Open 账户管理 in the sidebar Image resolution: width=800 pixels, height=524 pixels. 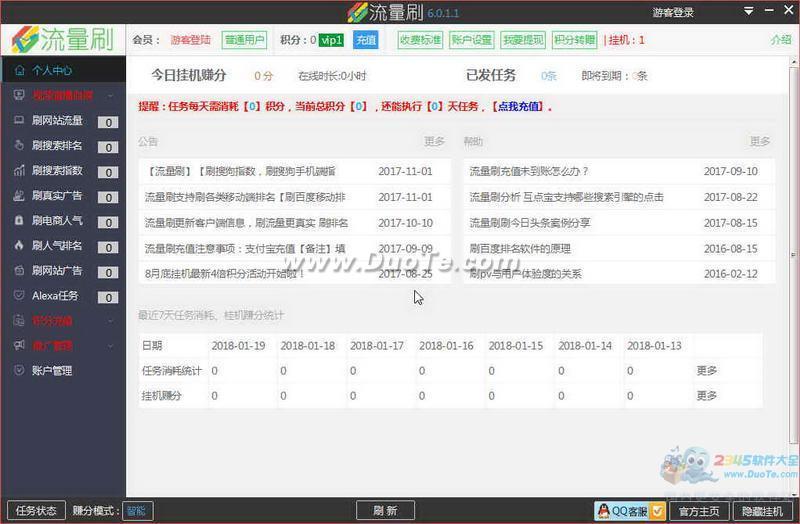pyautogui.click(x=52, y=370)
